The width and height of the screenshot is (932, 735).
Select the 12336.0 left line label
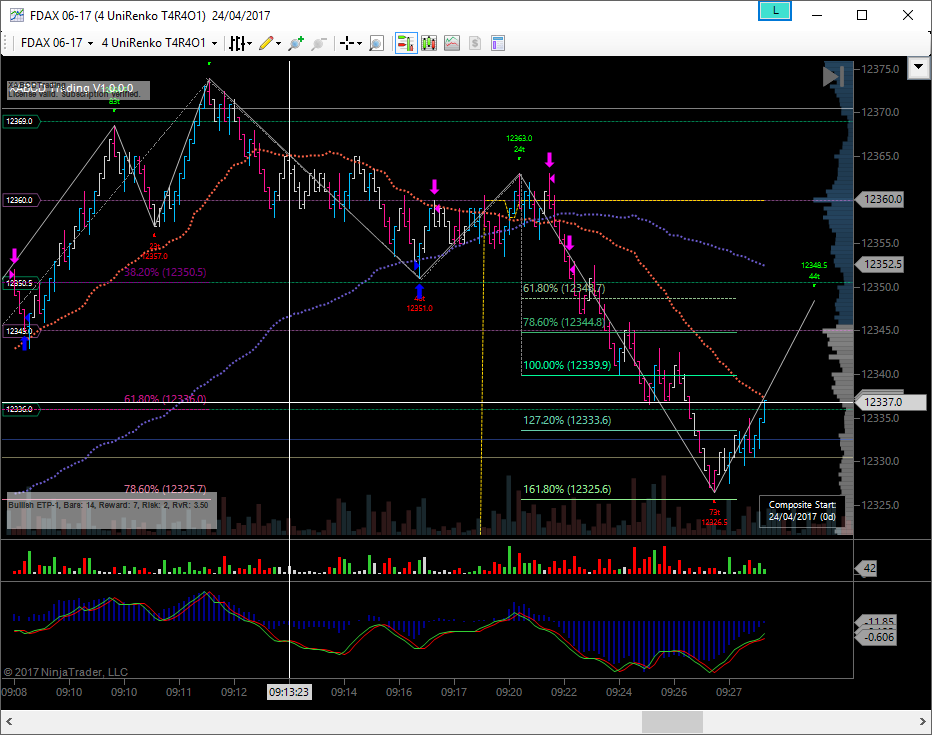(x=21, y=409)
